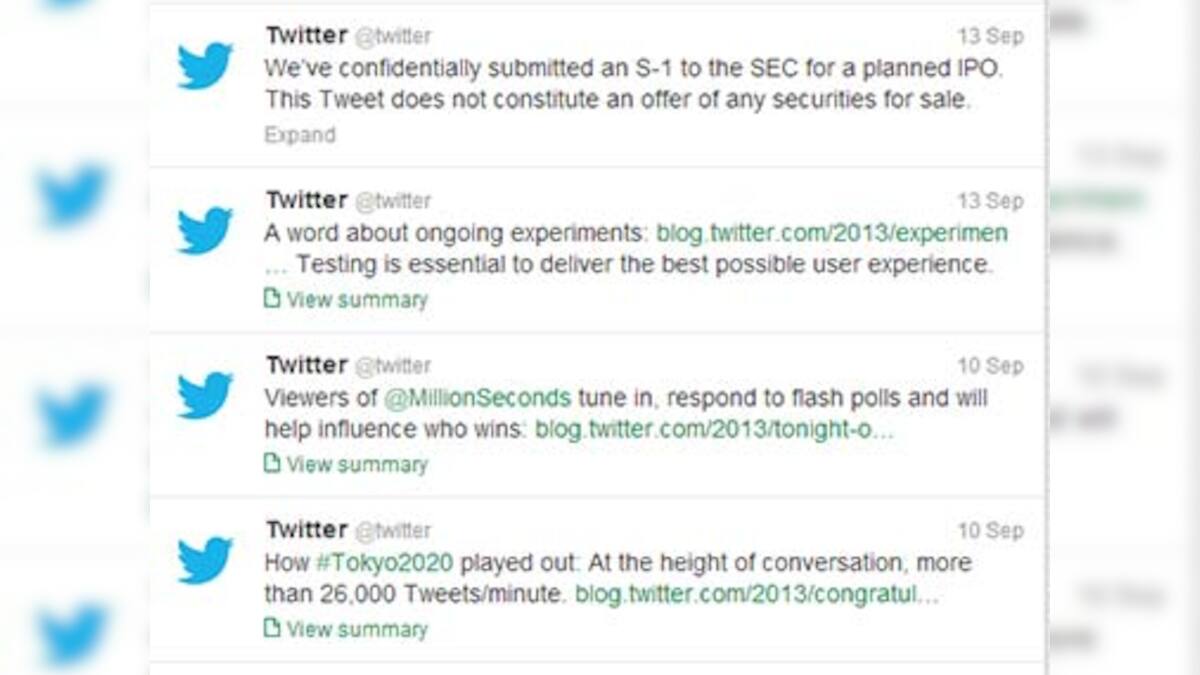Screen dimensions: 1200x675
Task: Expand the confidential S-1 IPO tweet
Action: coord(299,134)
